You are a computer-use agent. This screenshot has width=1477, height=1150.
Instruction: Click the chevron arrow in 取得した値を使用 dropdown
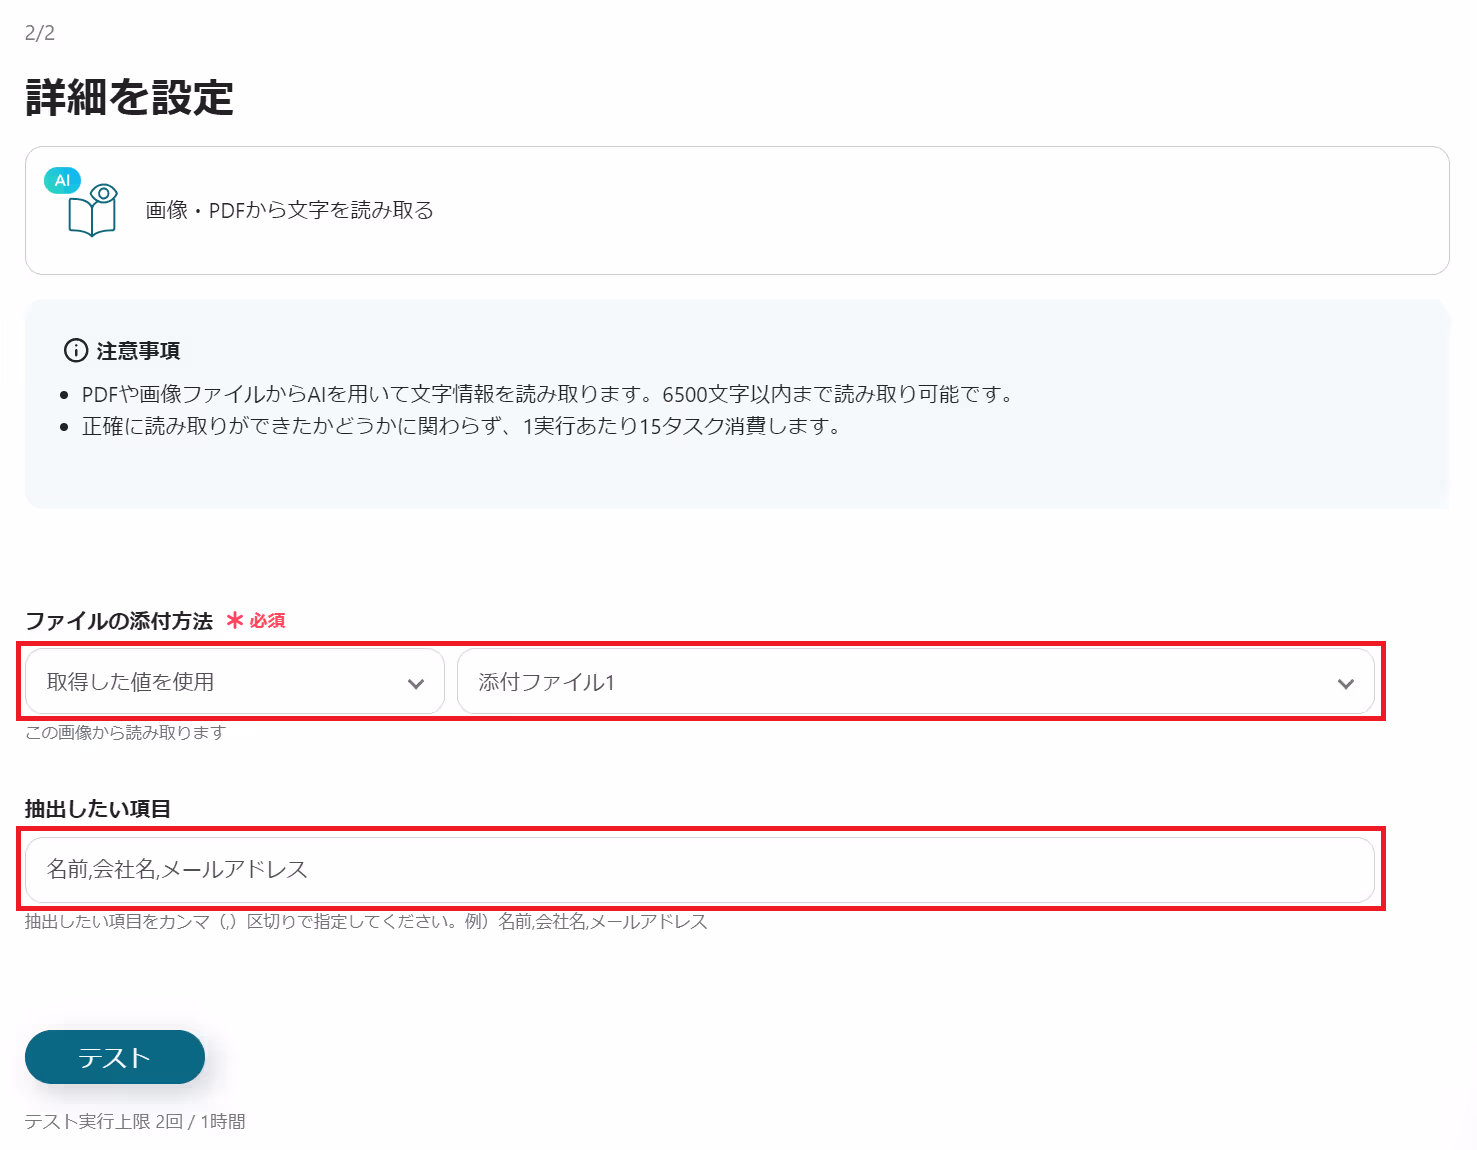[416, 684]
